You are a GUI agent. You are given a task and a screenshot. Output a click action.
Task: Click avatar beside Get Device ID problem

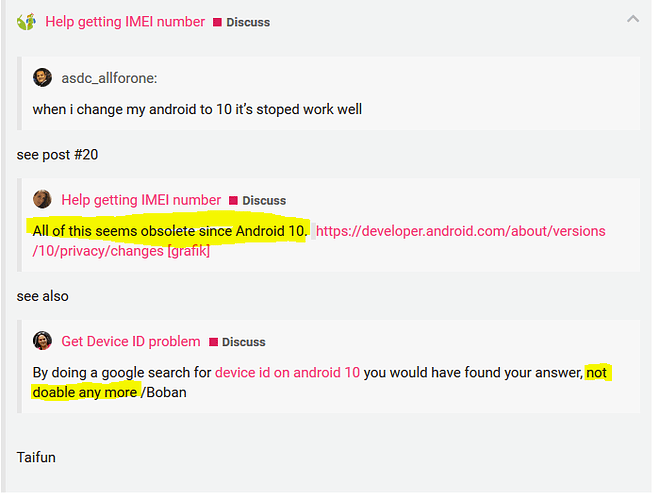coord(43,340)
